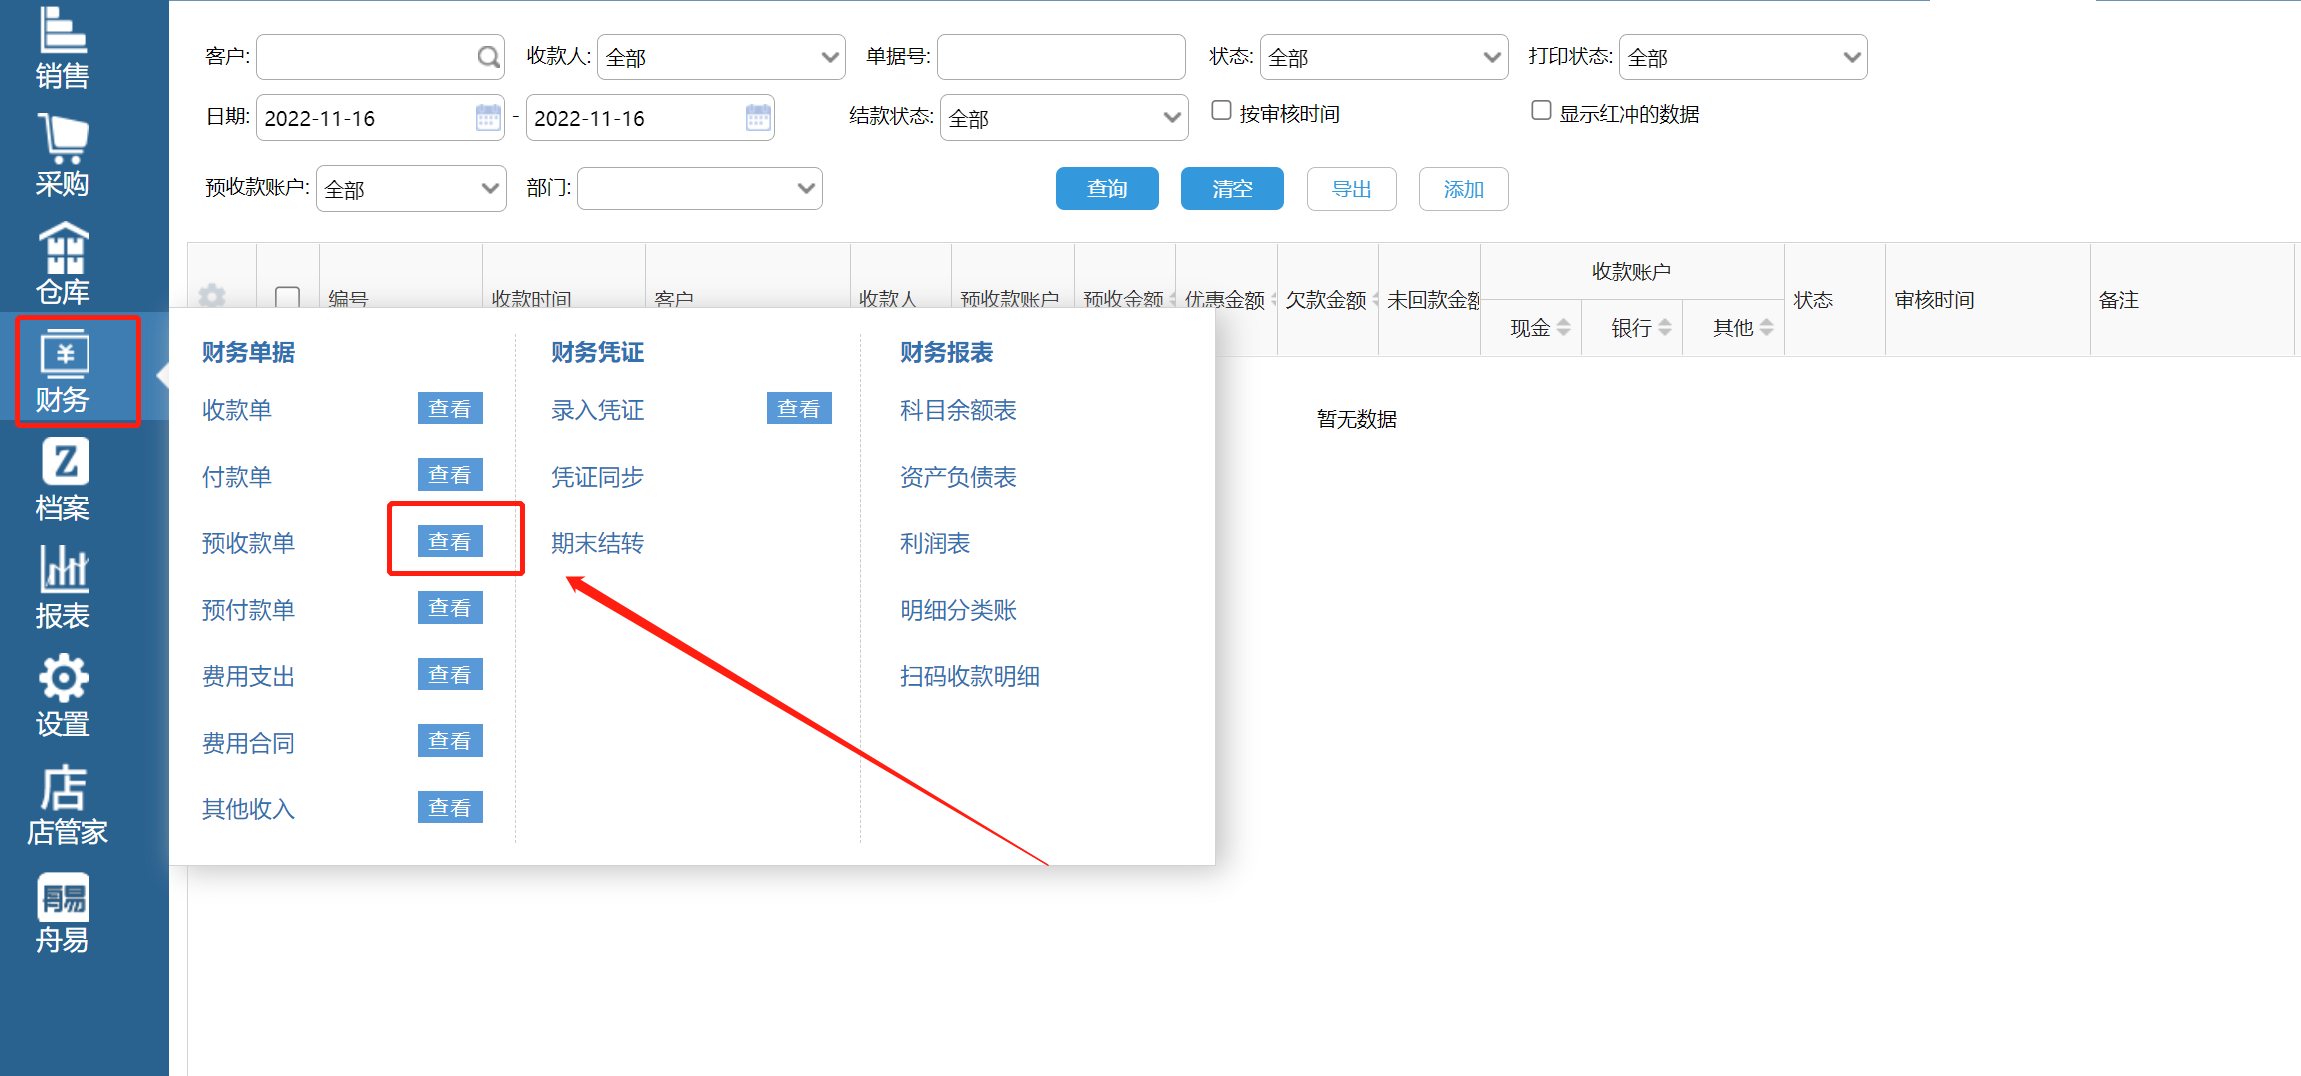
Task: Click 查看 next to 预收款单
Action: [x=450, y=541]
